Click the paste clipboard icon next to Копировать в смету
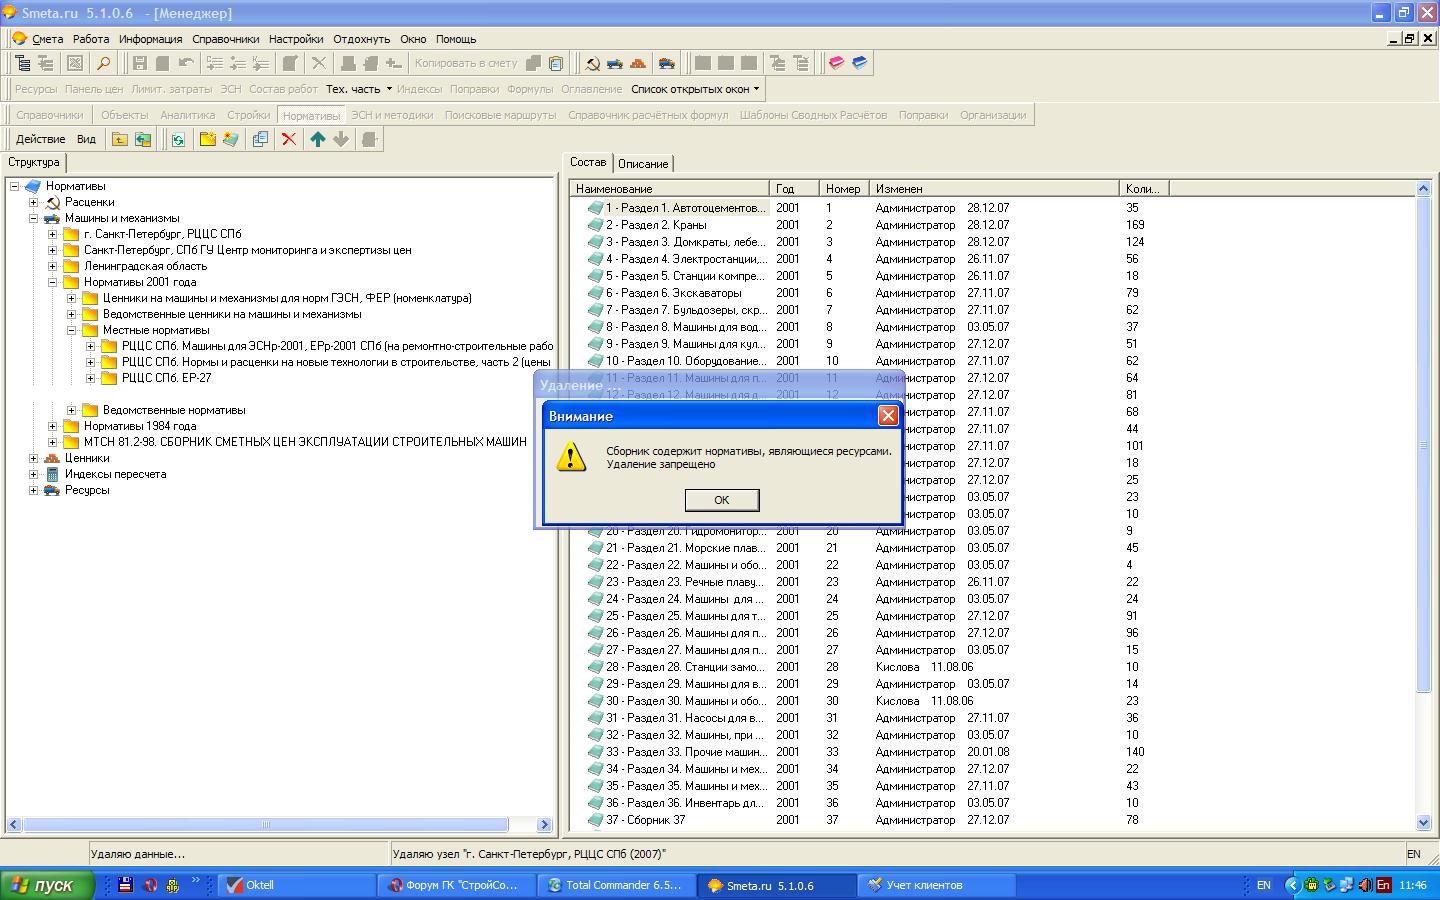 [556, 63]
